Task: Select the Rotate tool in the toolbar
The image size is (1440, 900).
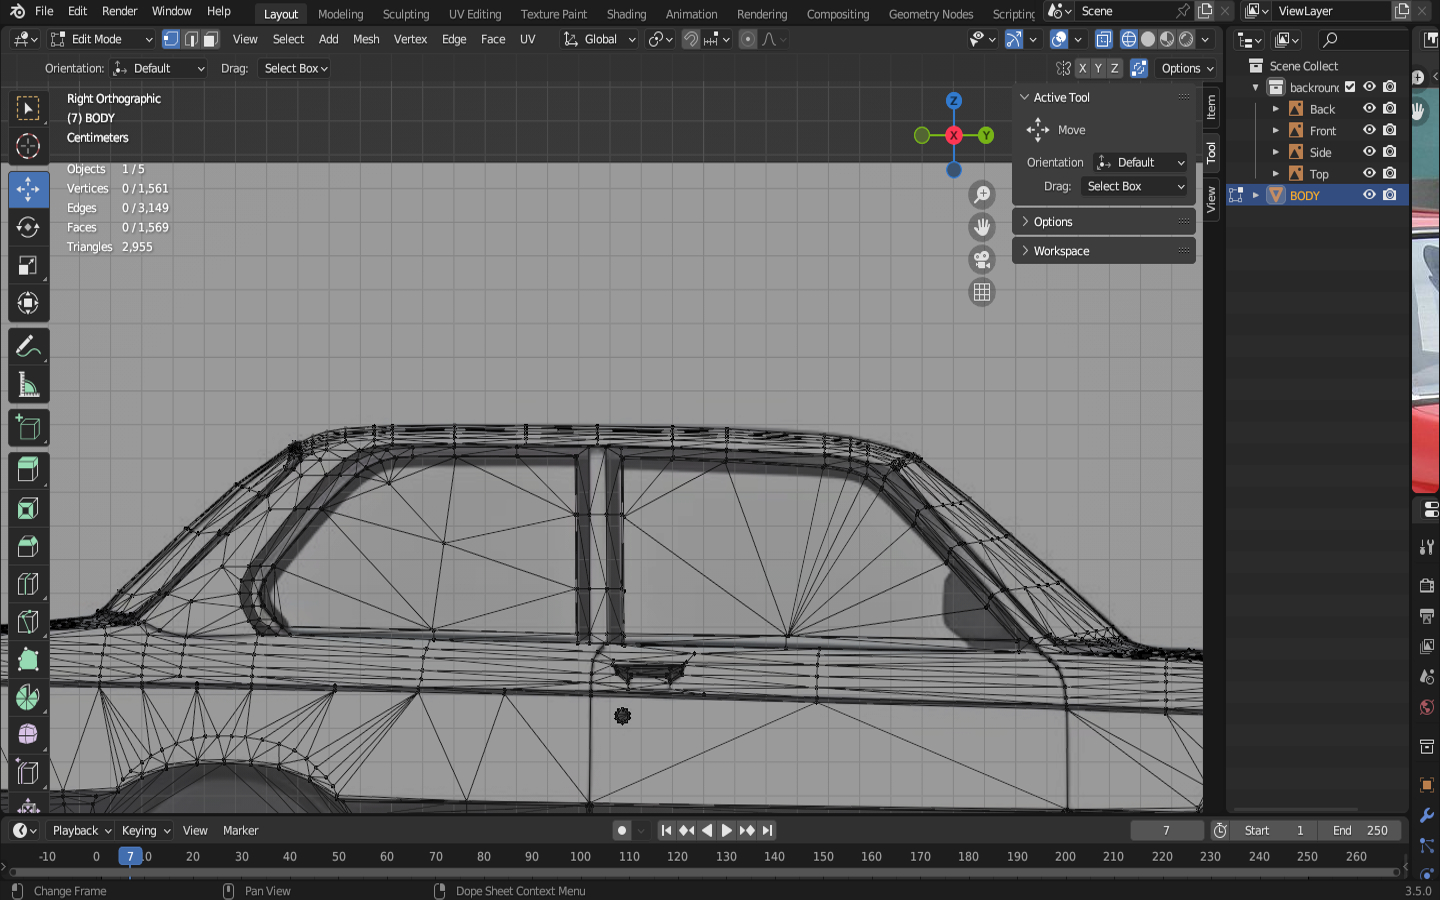Action: [x=28, y=227]
